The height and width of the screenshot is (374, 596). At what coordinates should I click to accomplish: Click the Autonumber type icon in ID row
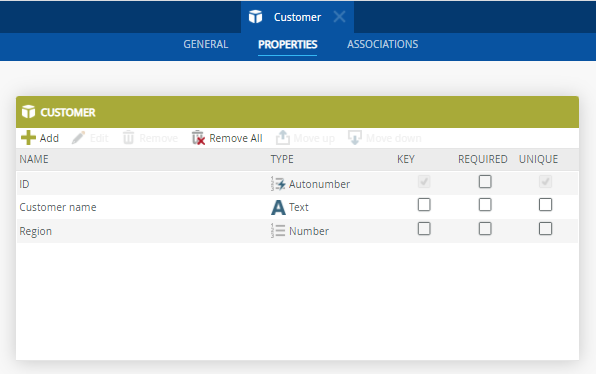(x=278, y=184)
